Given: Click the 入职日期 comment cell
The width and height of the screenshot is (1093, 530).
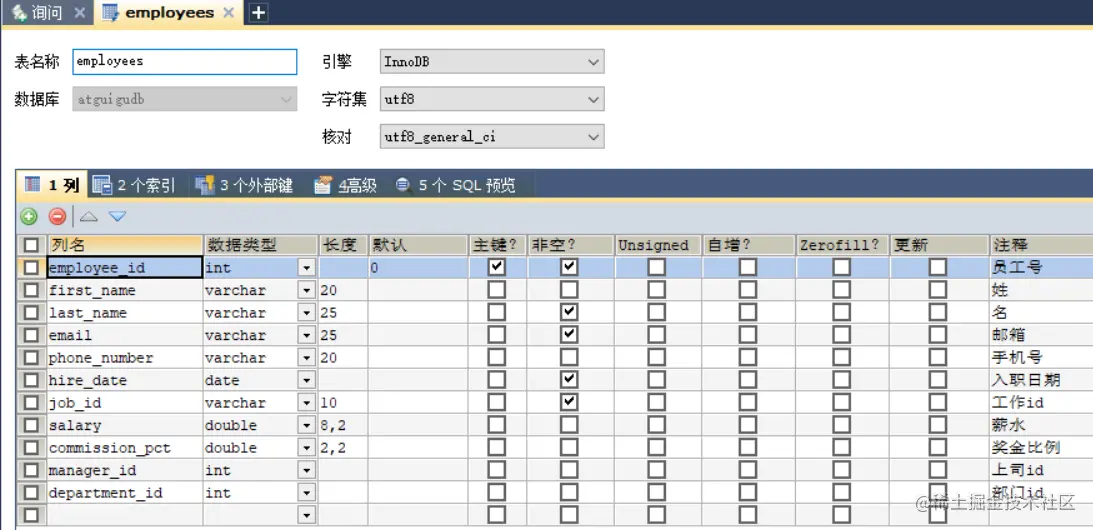Looking at the screenshot, I should 1040,380.
